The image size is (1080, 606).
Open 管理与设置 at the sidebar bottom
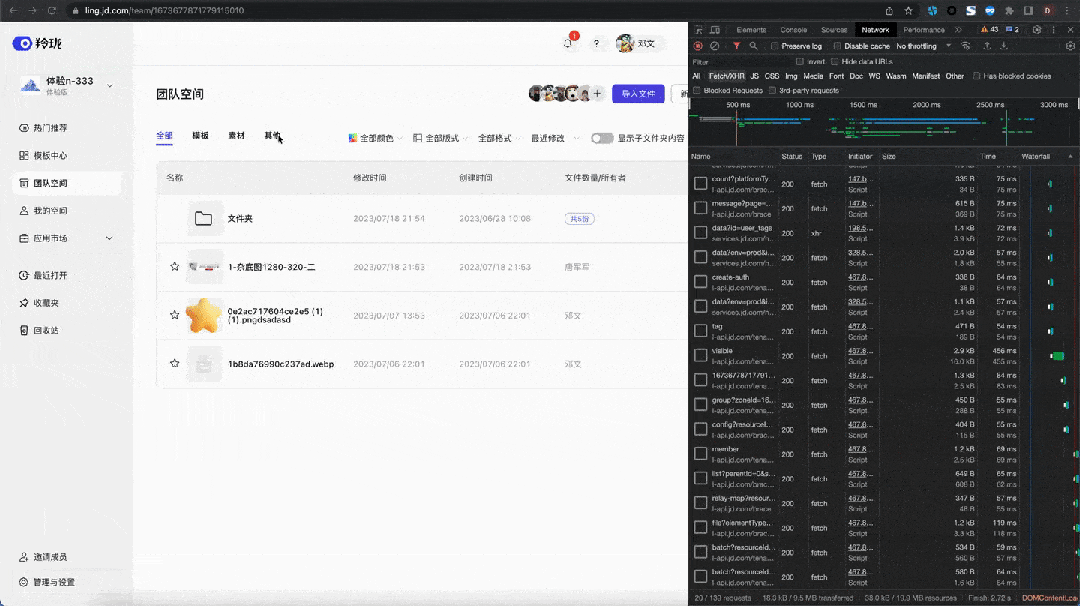55,581
